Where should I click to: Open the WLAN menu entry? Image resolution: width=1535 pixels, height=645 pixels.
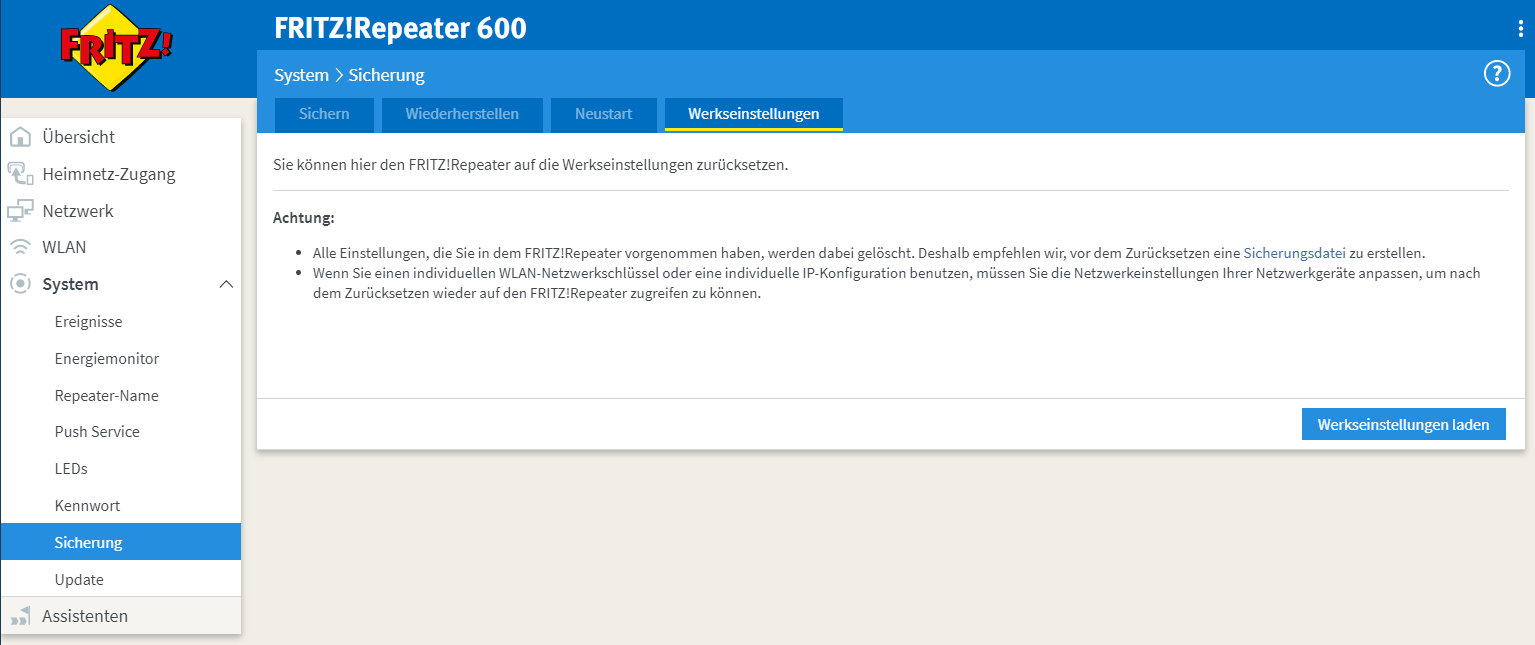tap(121, 247)
